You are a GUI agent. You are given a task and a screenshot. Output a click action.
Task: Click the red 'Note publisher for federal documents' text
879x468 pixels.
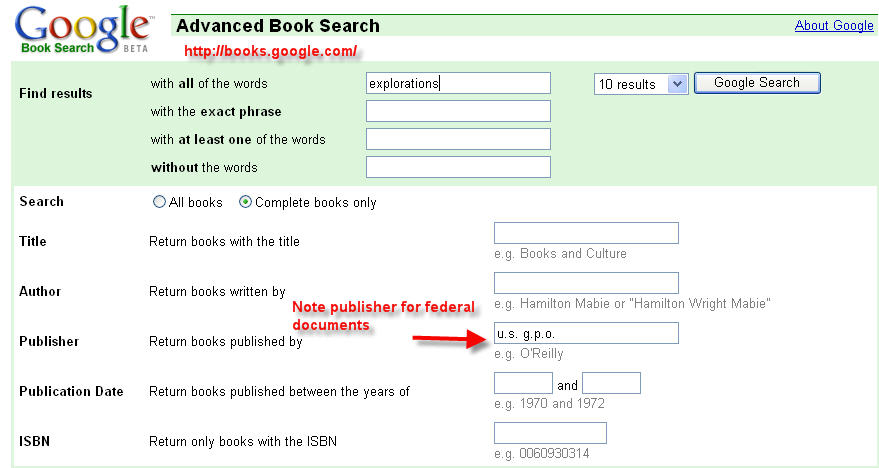click(383, 316)
